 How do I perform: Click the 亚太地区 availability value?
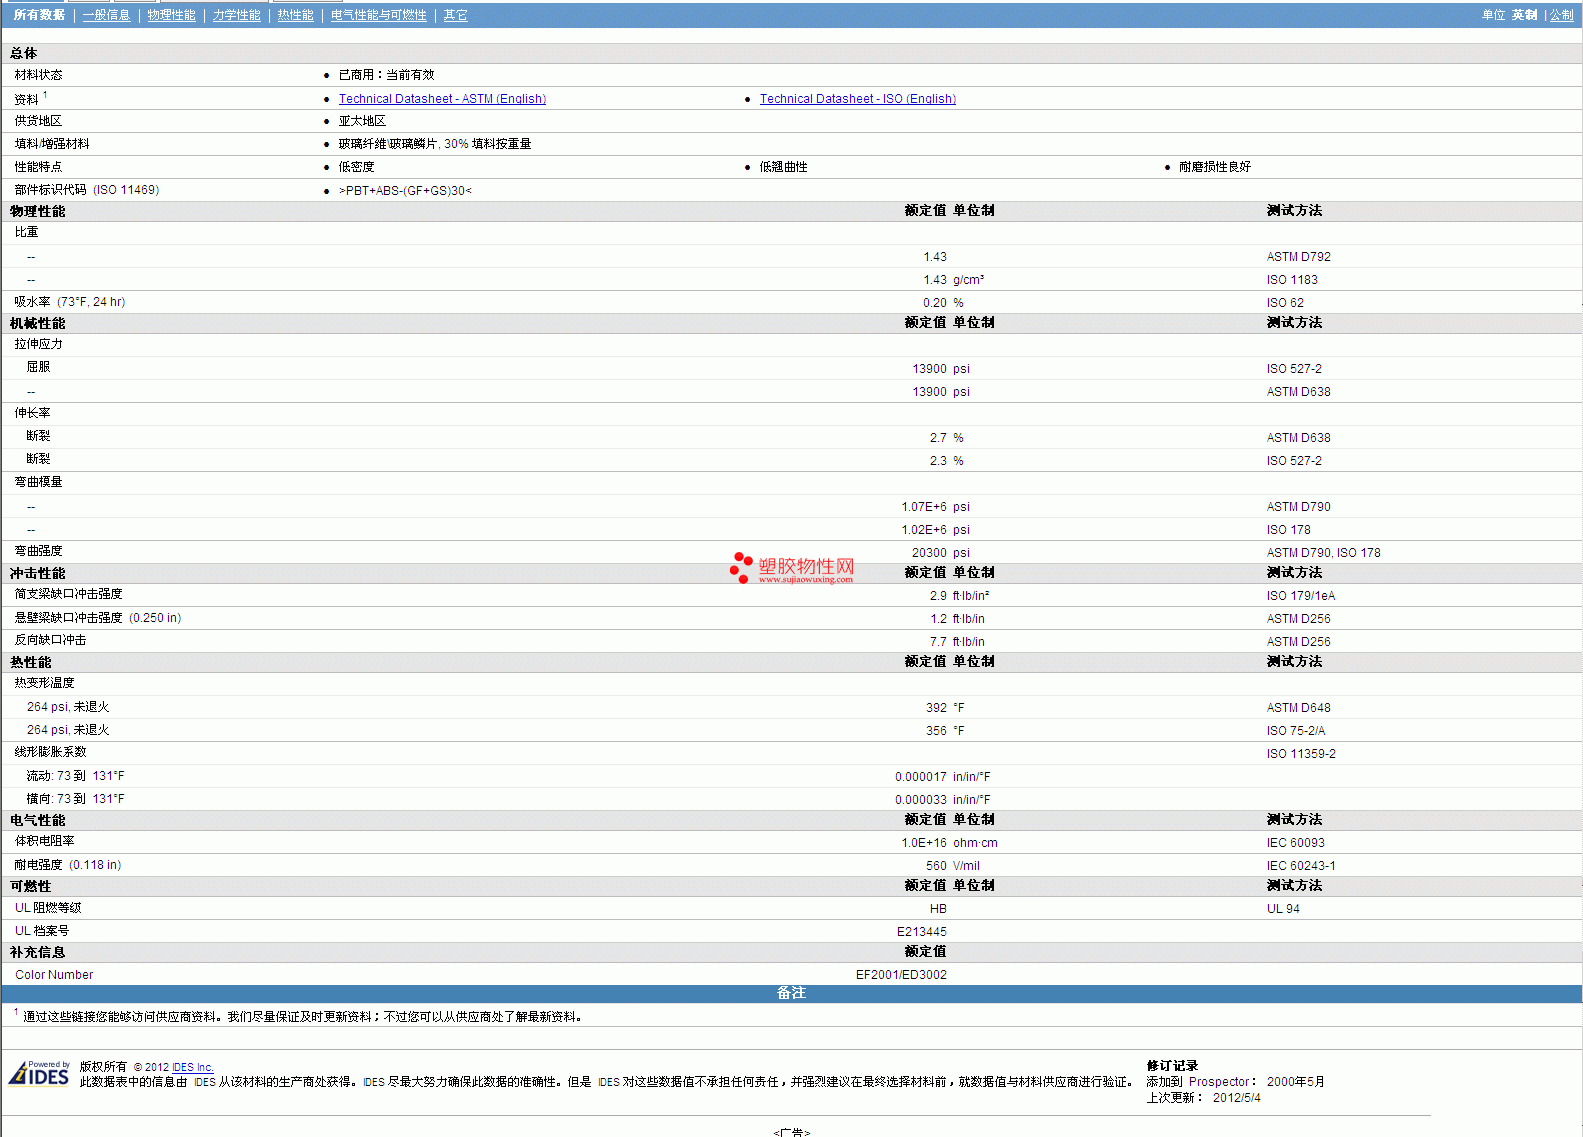point(362,121)
